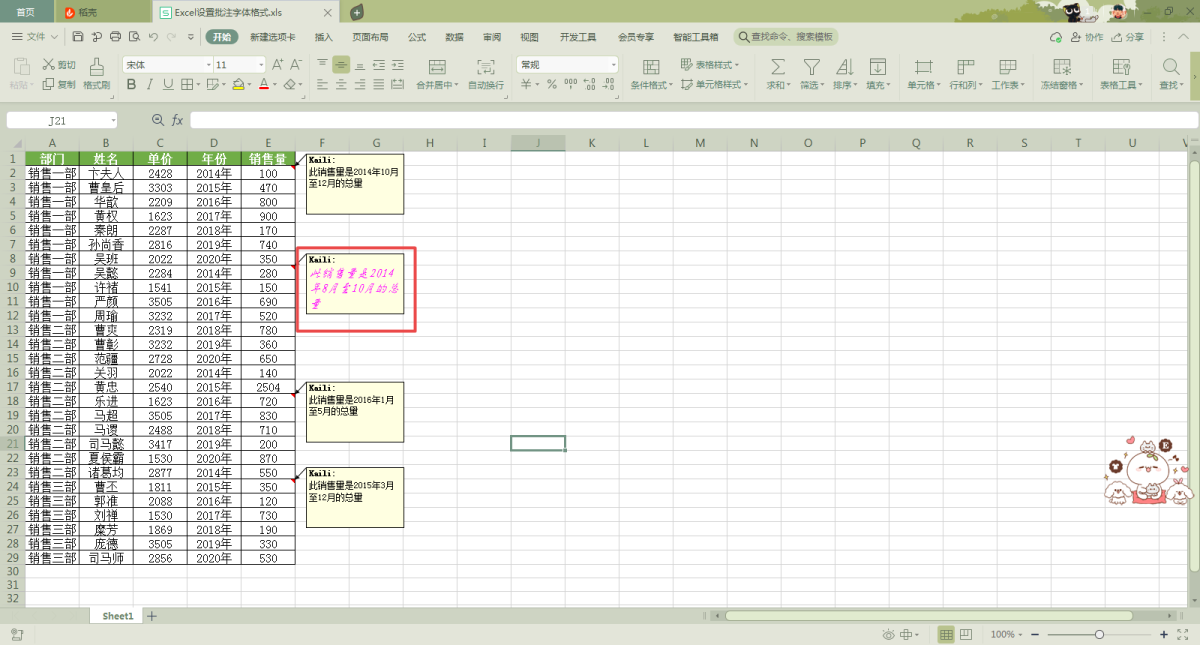The width and height of the screenshot is (1200, 645).
Task: Click the Undo arrow
Action: (x=153, y=37)
